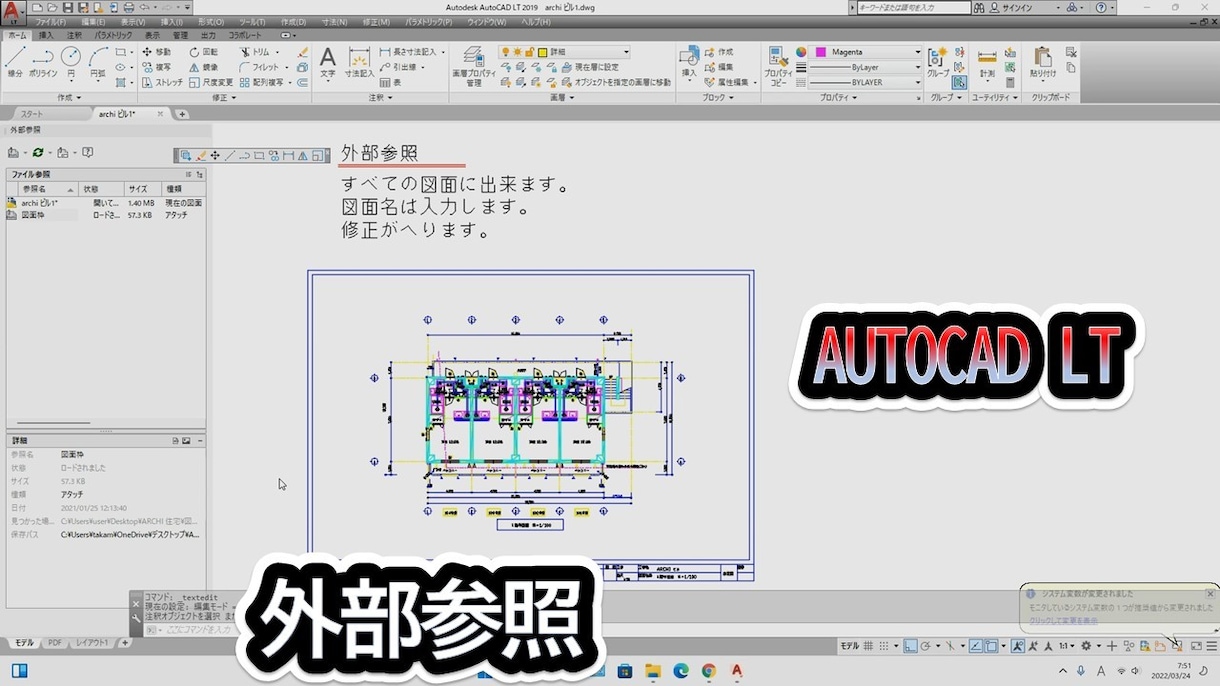Expand the 修正 panel
1220x686 pixels.
tap(223, 97)
